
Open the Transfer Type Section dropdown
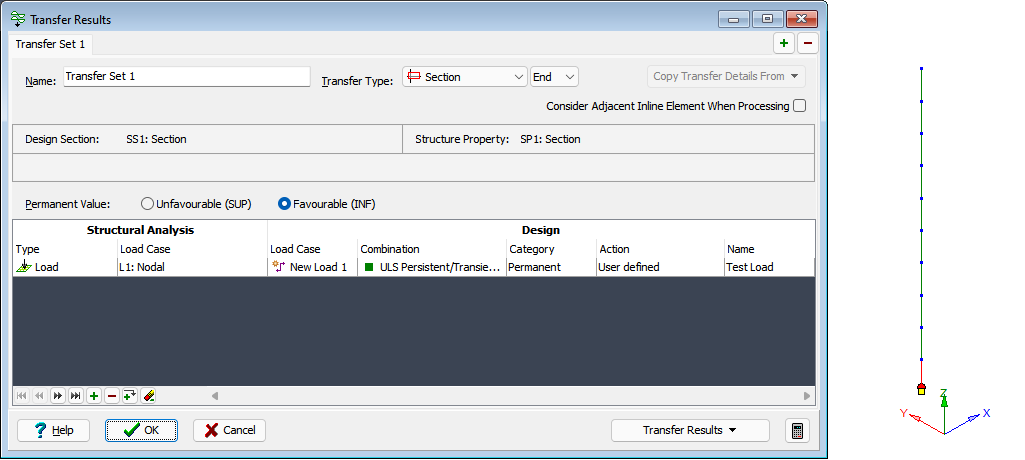click(x=465, y=76)
